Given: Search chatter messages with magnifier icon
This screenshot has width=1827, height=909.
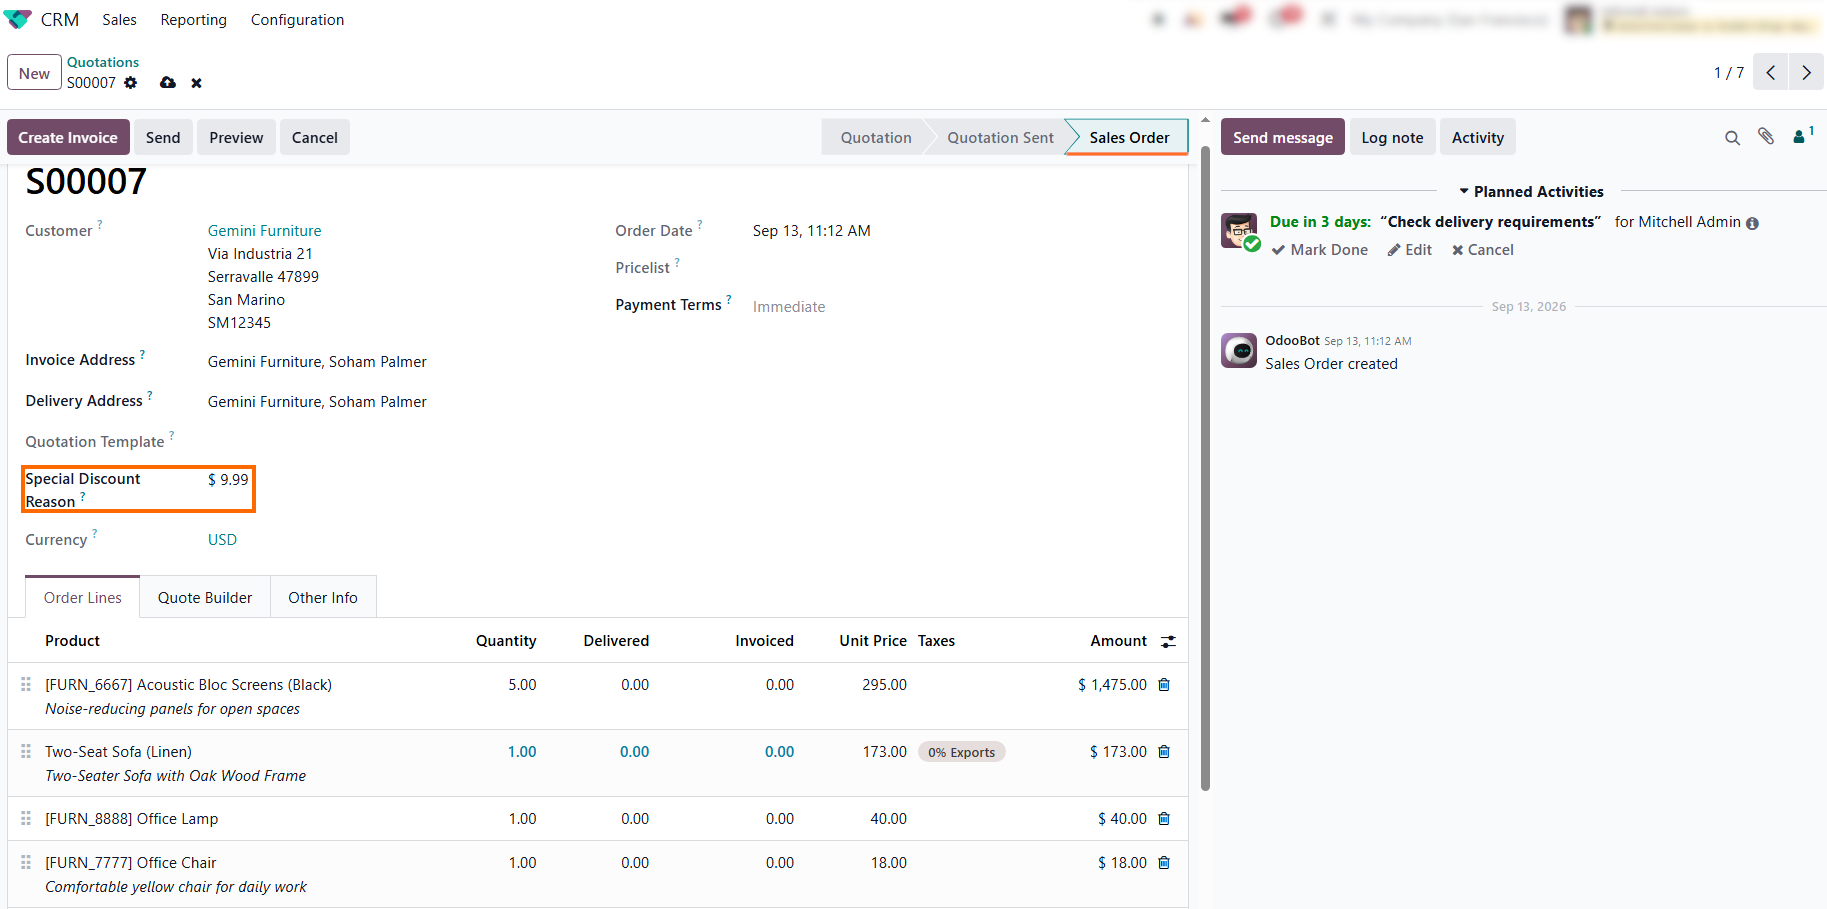Looking at the screenshot, I should pyautogui.click(x=1732, y=138).
